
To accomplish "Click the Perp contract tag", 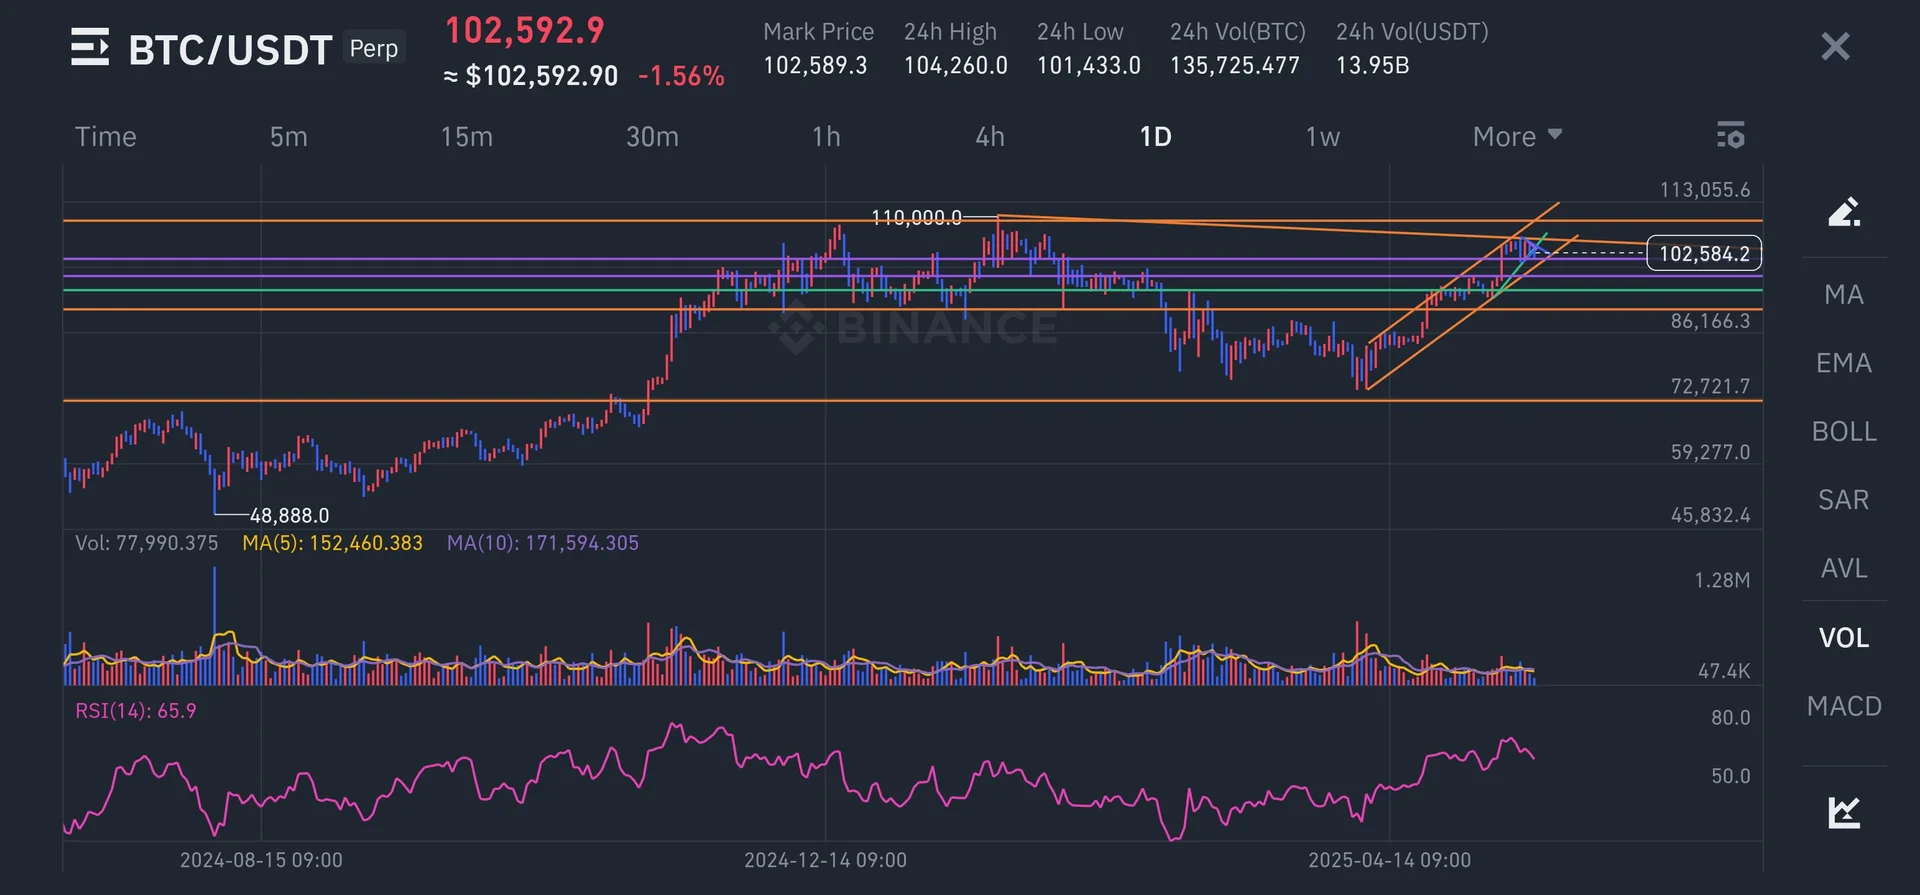I will pyautogui.click(x=374, y=48).
